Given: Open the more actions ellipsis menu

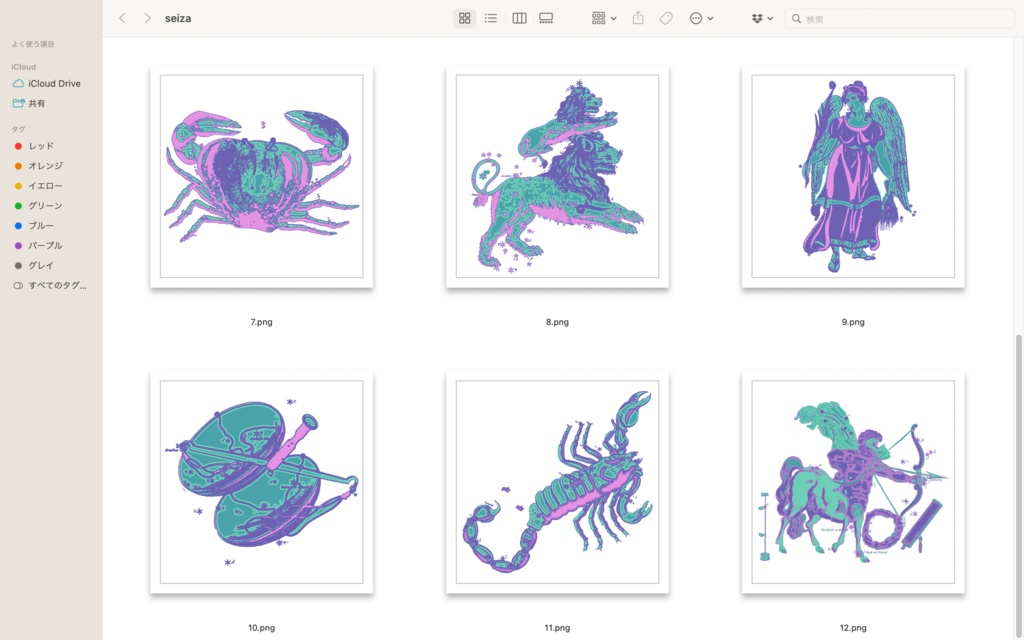Looking at the screenshot, I should click(x=701, y=18).
